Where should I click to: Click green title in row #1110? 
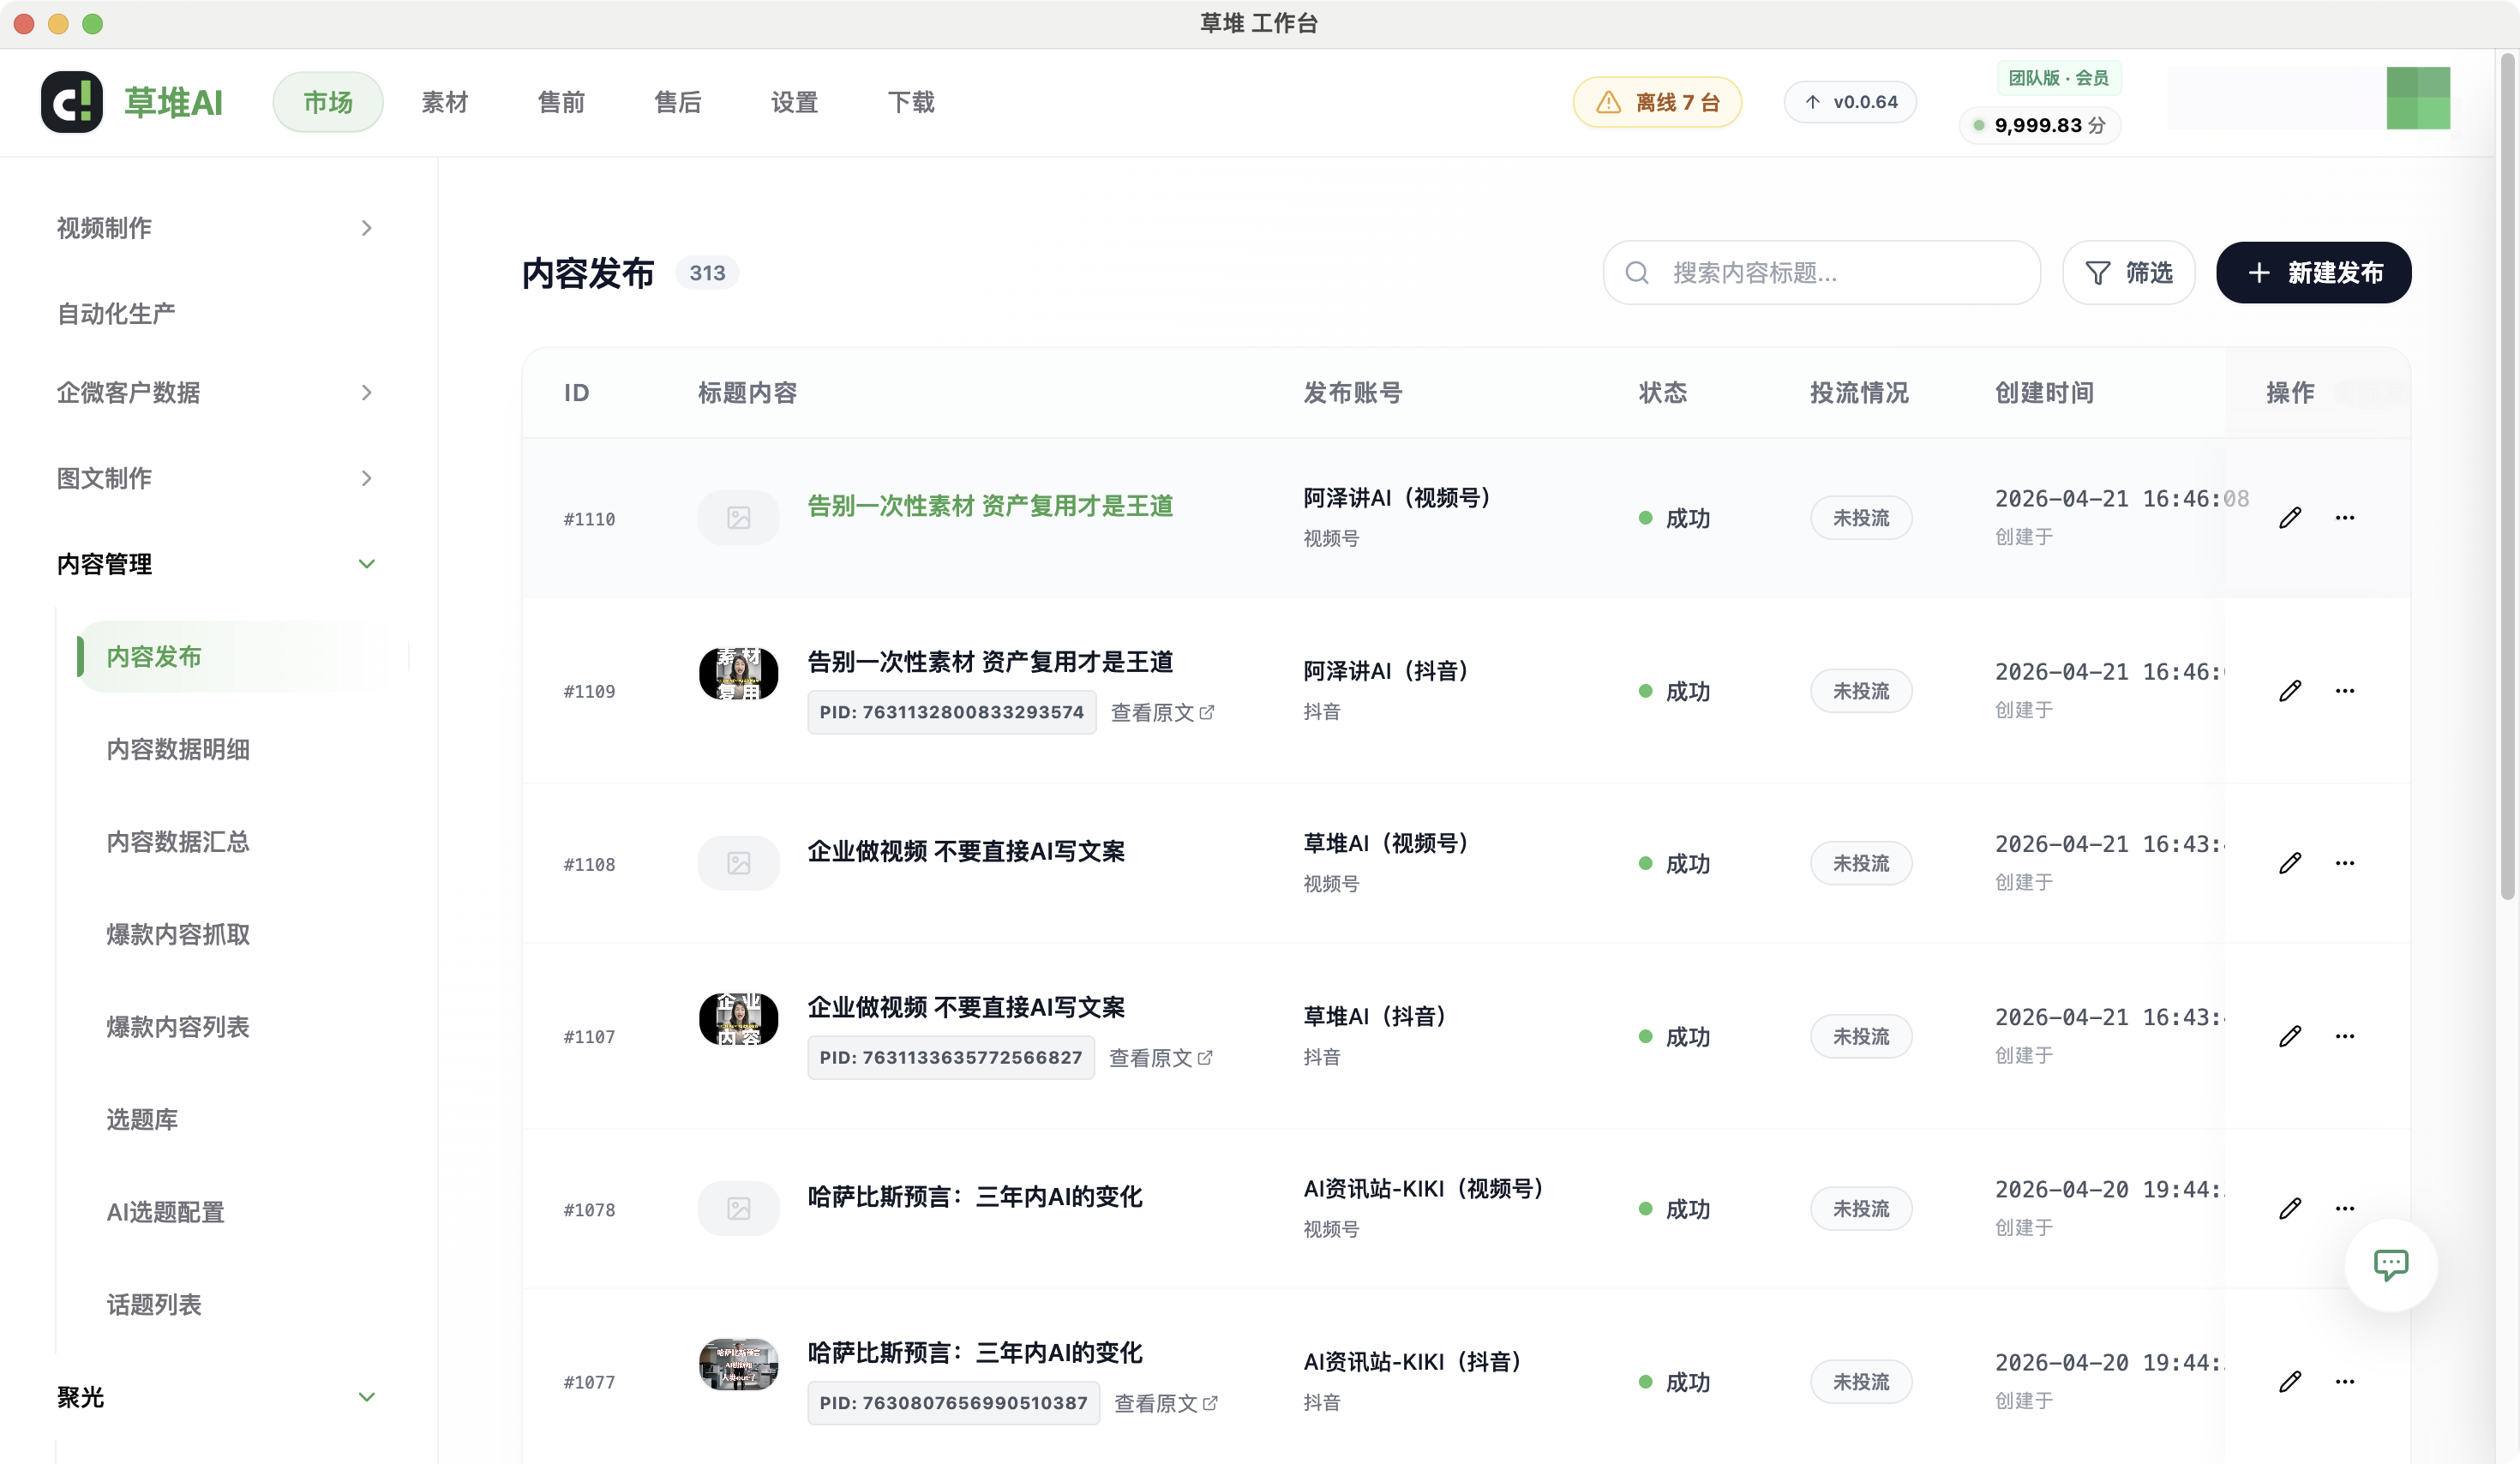coord(990,506)
